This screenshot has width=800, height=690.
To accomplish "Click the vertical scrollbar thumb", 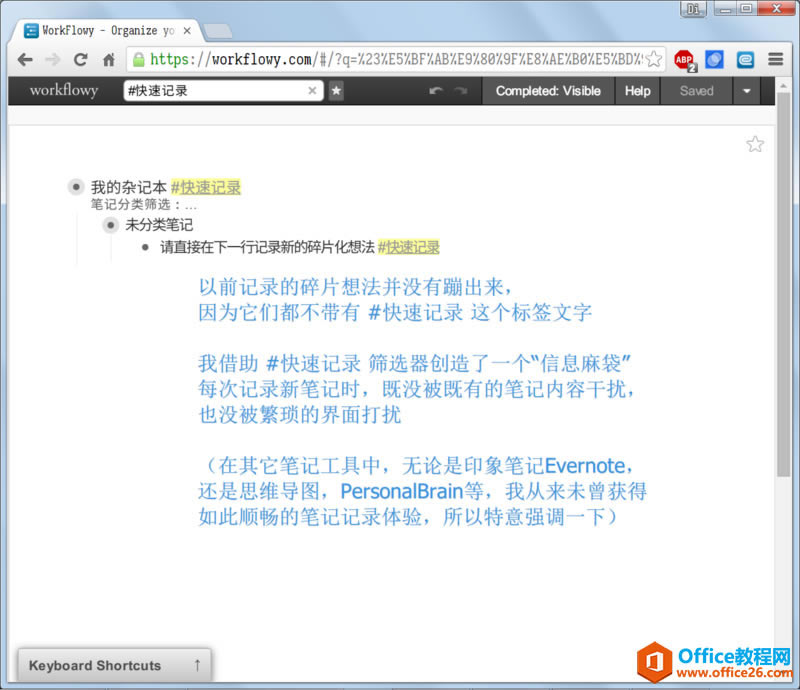I will [x=784, y=285].
